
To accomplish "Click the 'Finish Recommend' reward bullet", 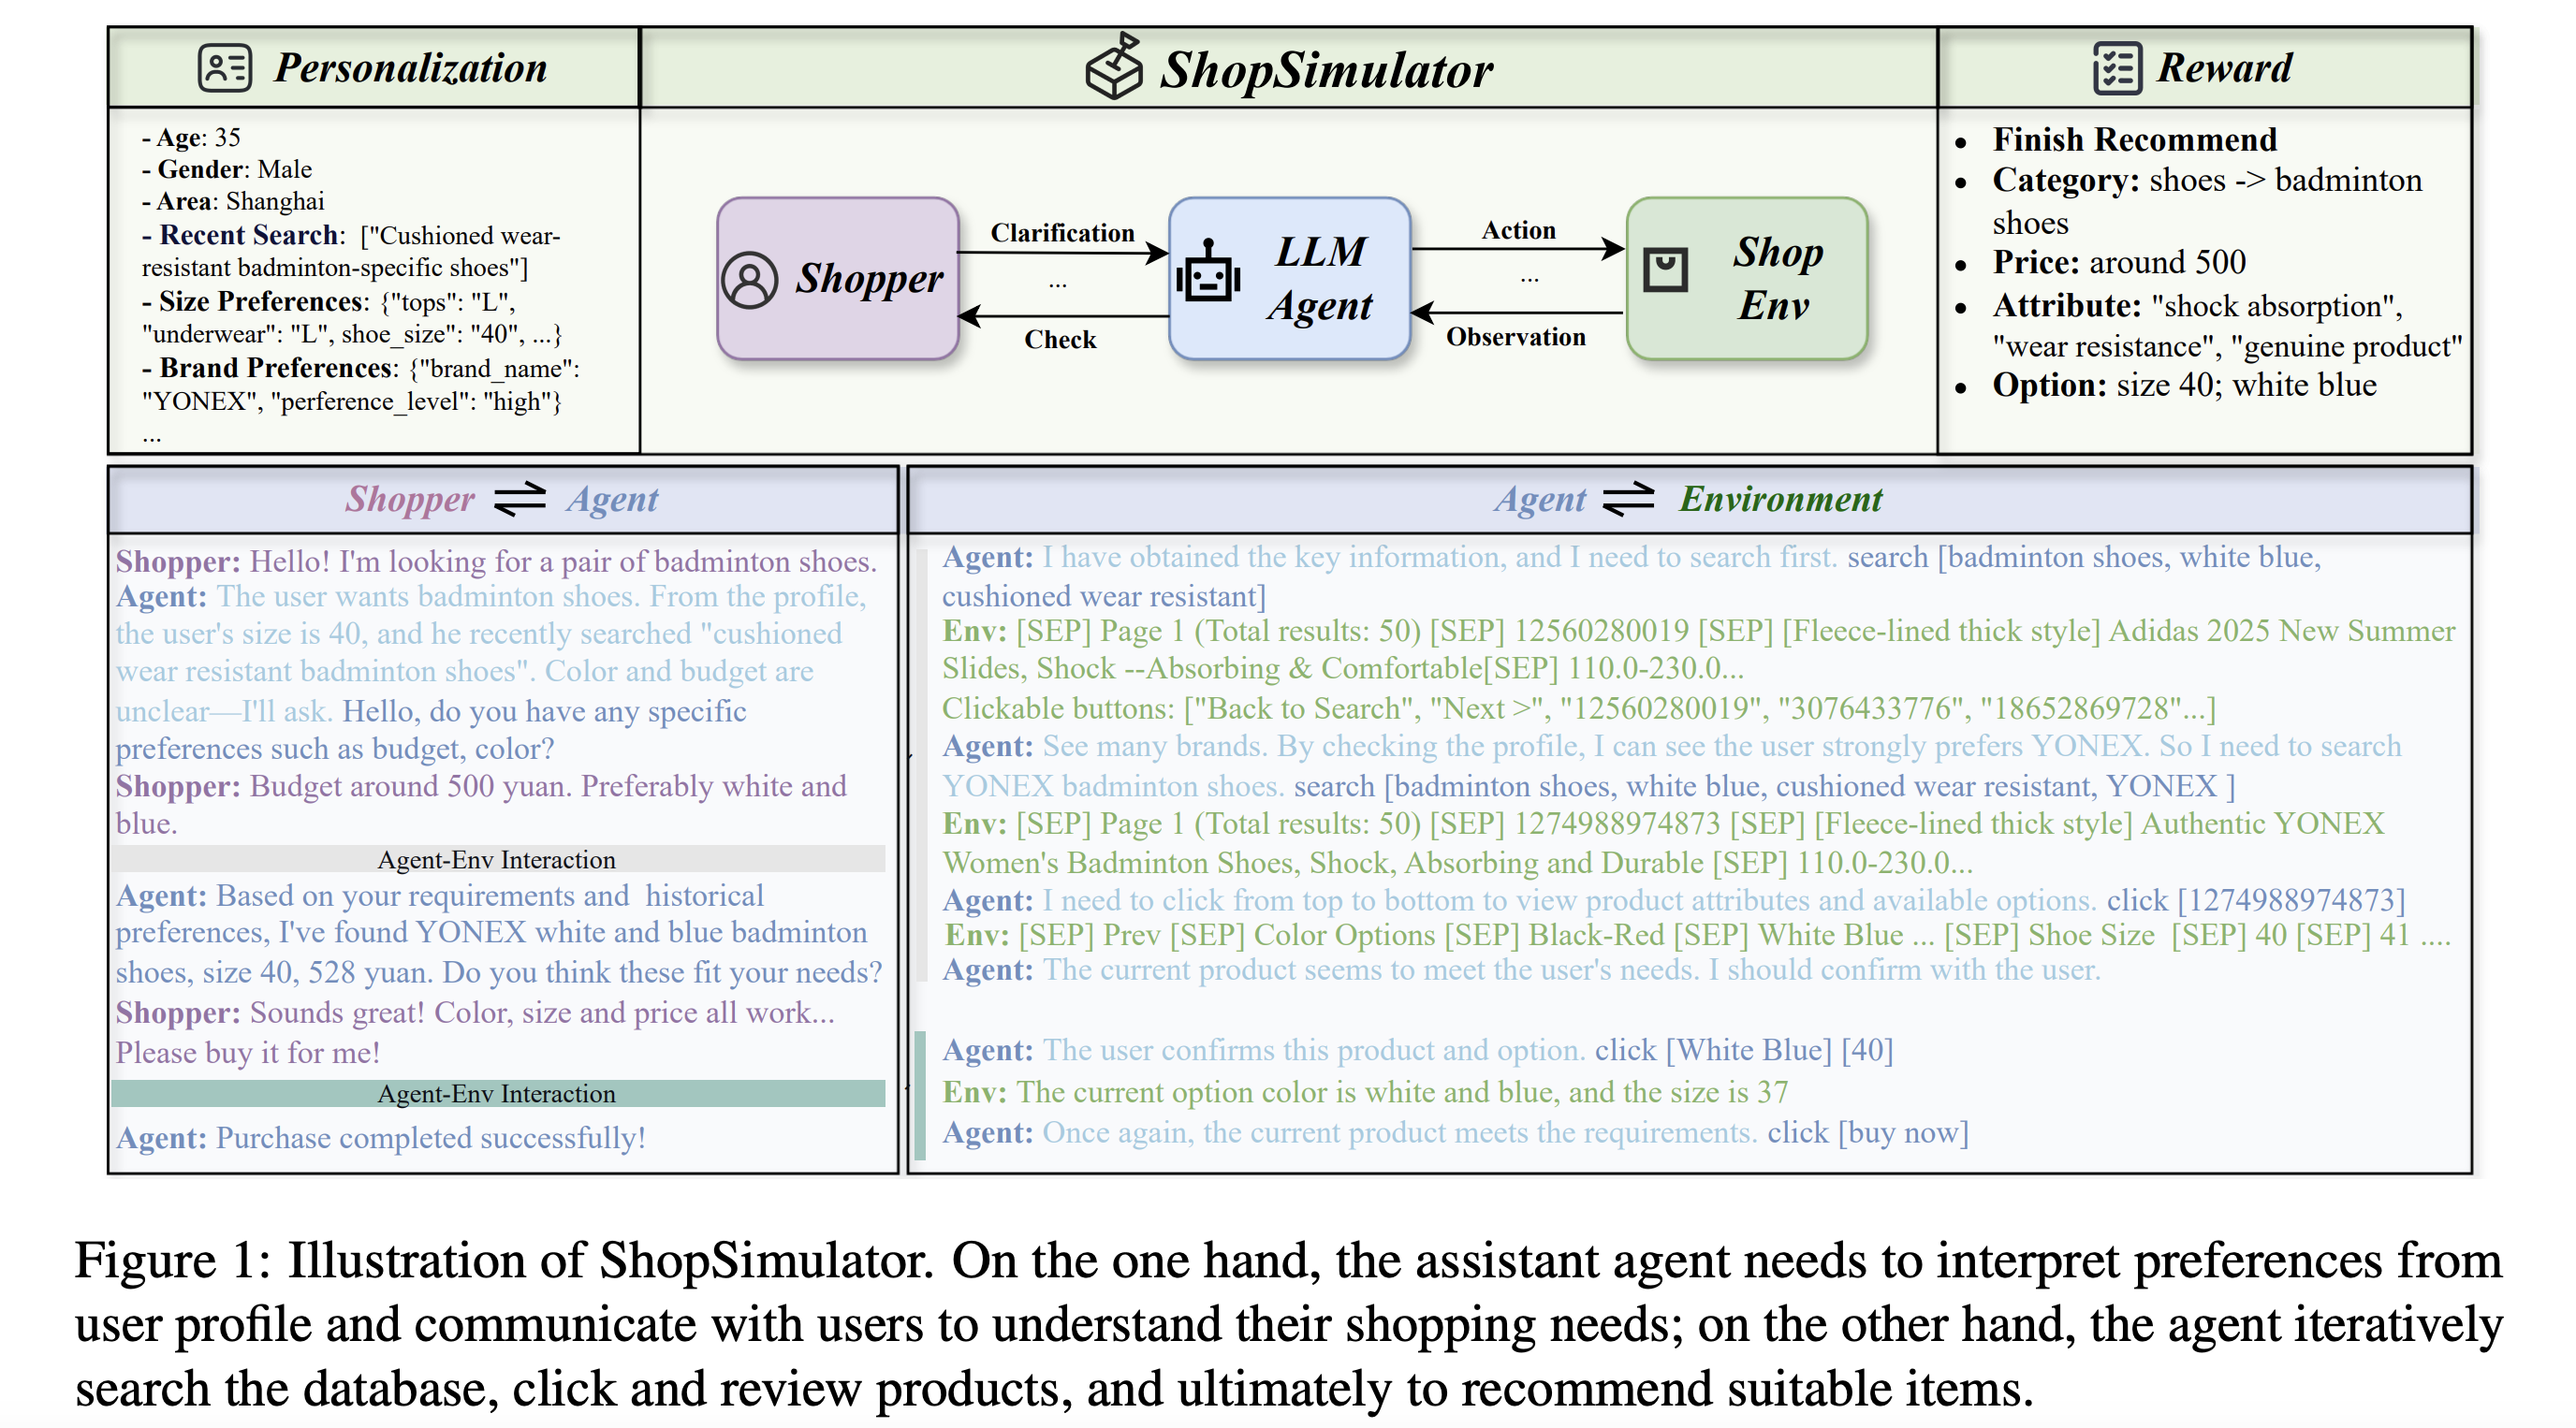I will pyautogui.click(x=2134, y=139).
